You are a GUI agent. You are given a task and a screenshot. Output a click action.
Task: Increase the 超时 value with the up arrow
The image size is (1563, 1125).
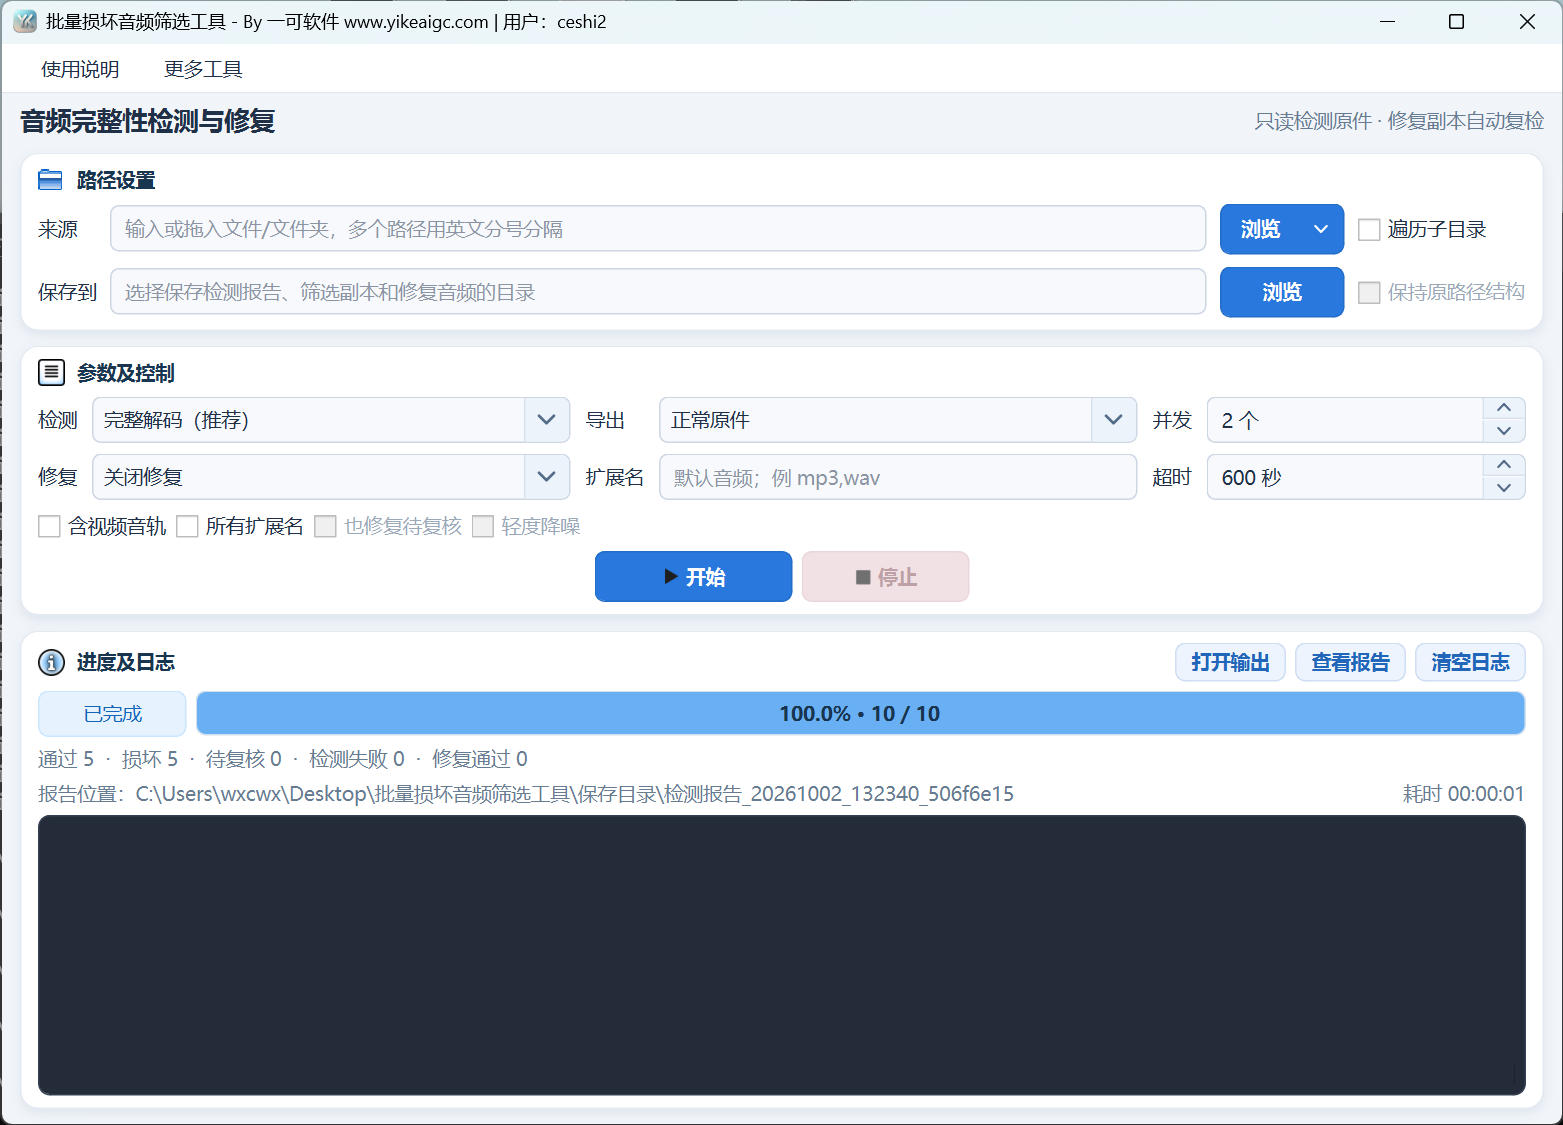pos(1504,465)
